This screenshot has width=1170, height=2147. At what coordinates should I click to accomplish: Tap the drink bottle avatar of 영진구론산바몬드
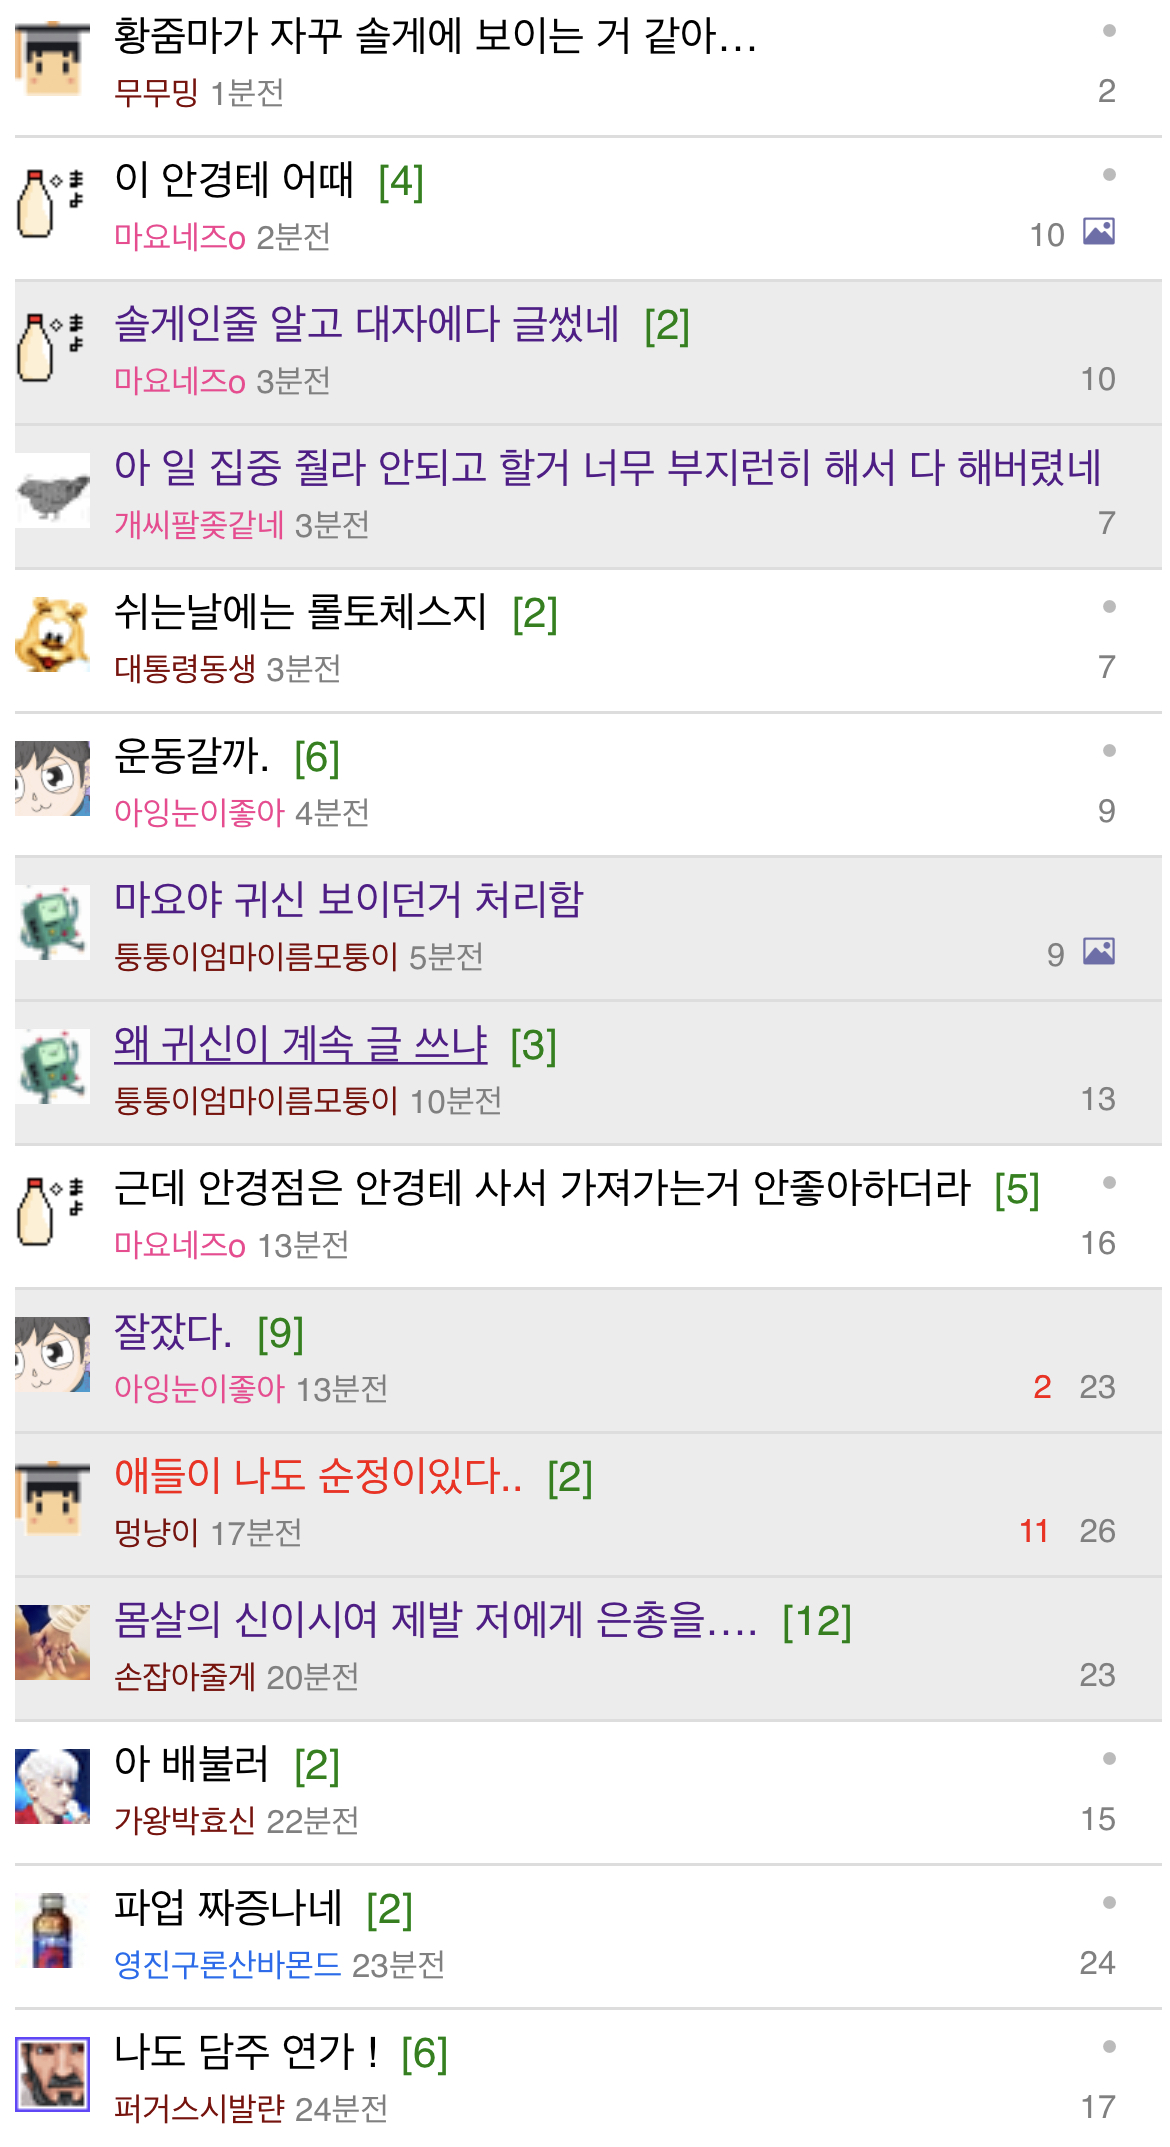pyautogui.click(x=52, y=1931)
